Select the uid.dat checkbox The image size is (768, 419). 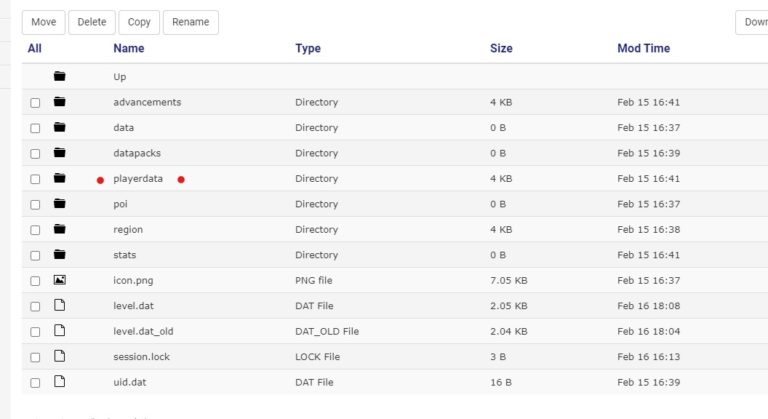(36, 382)
